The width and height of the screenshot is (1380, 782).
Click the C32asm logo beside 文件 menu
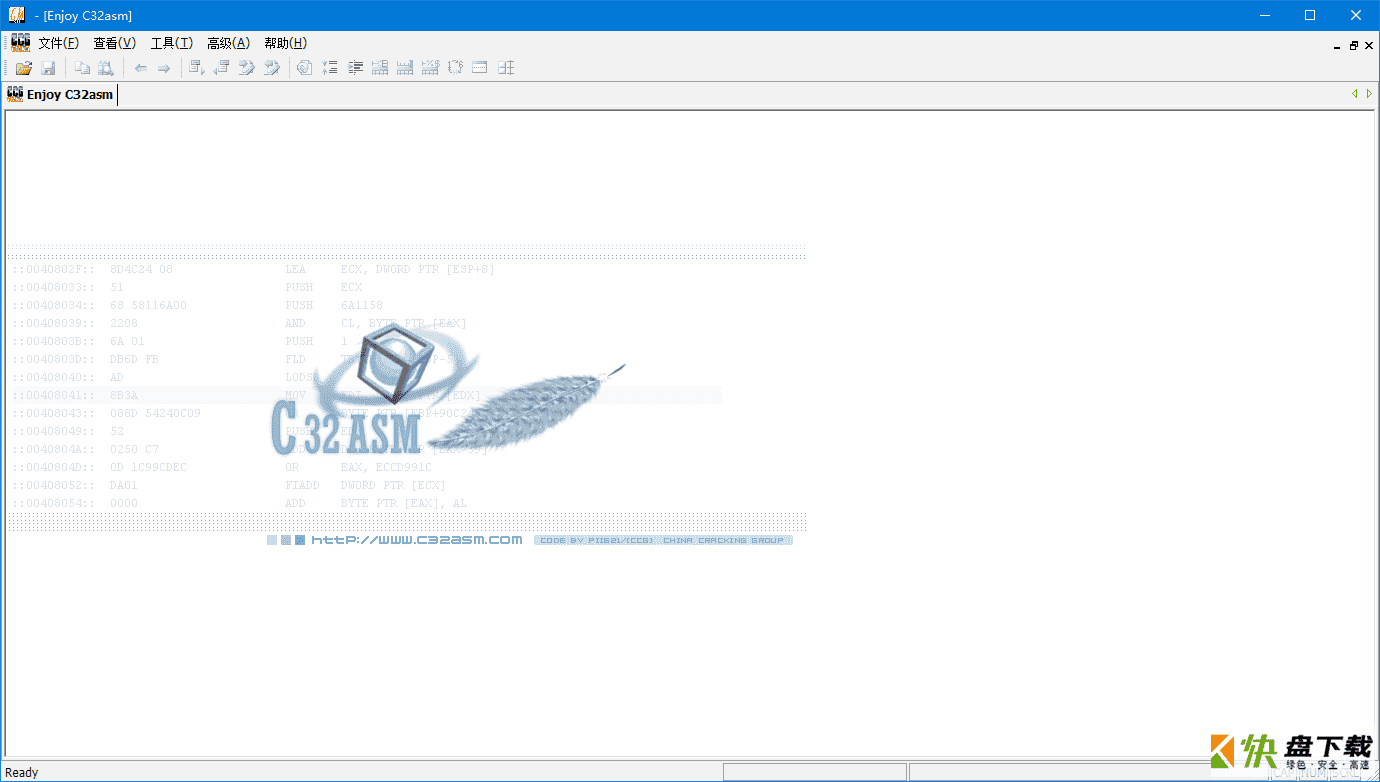[20, 43]
